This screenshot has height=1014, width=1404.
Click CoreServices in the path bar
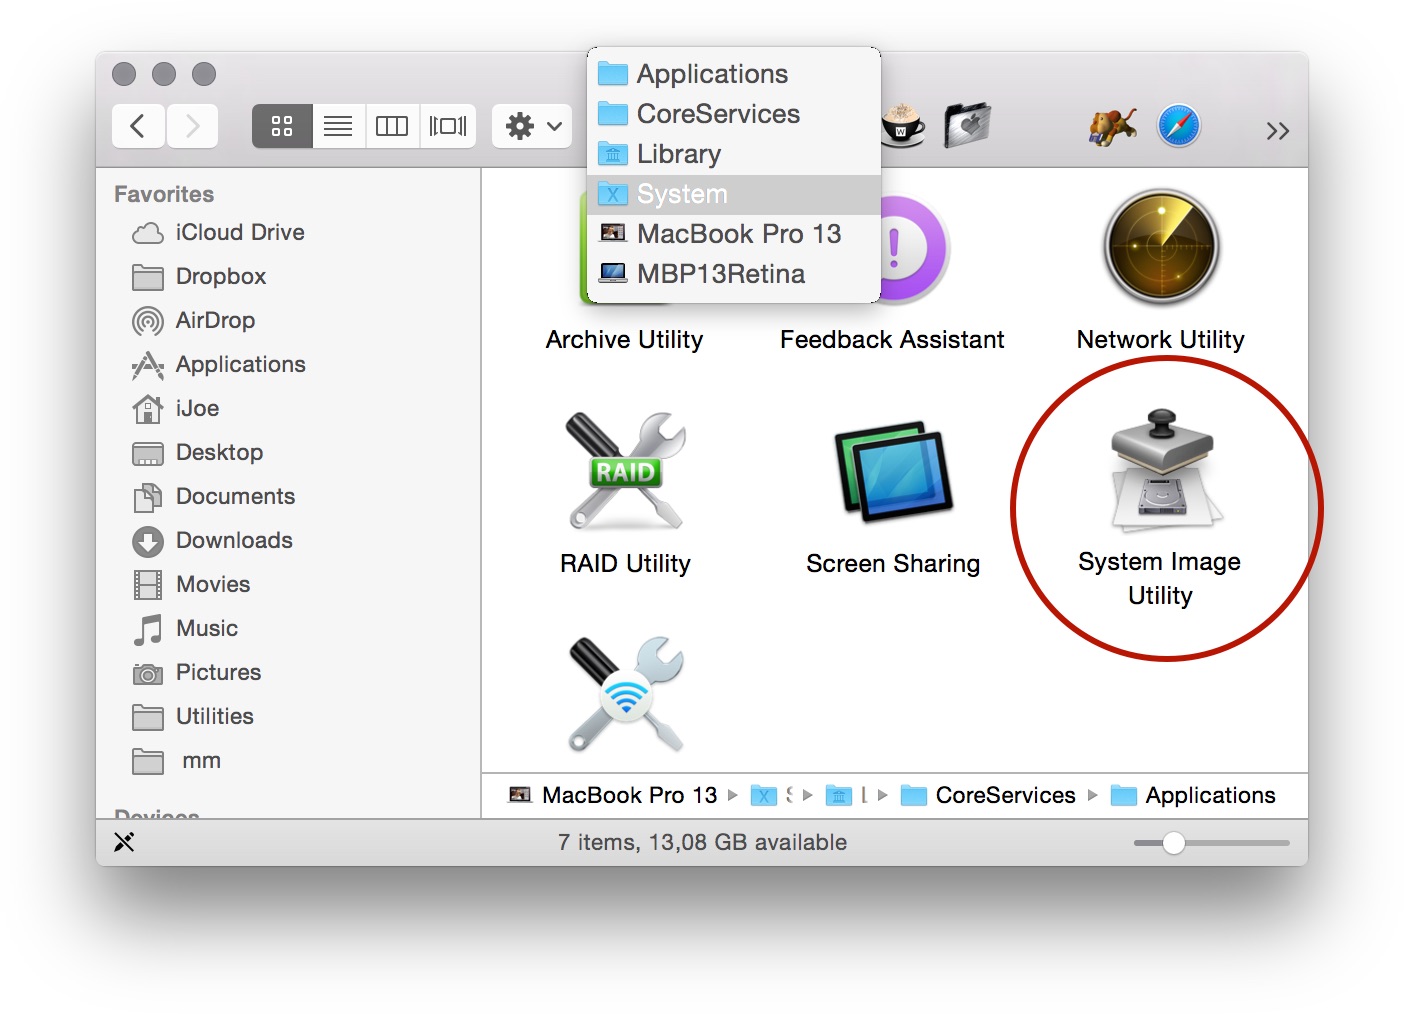tap(988, 795)
